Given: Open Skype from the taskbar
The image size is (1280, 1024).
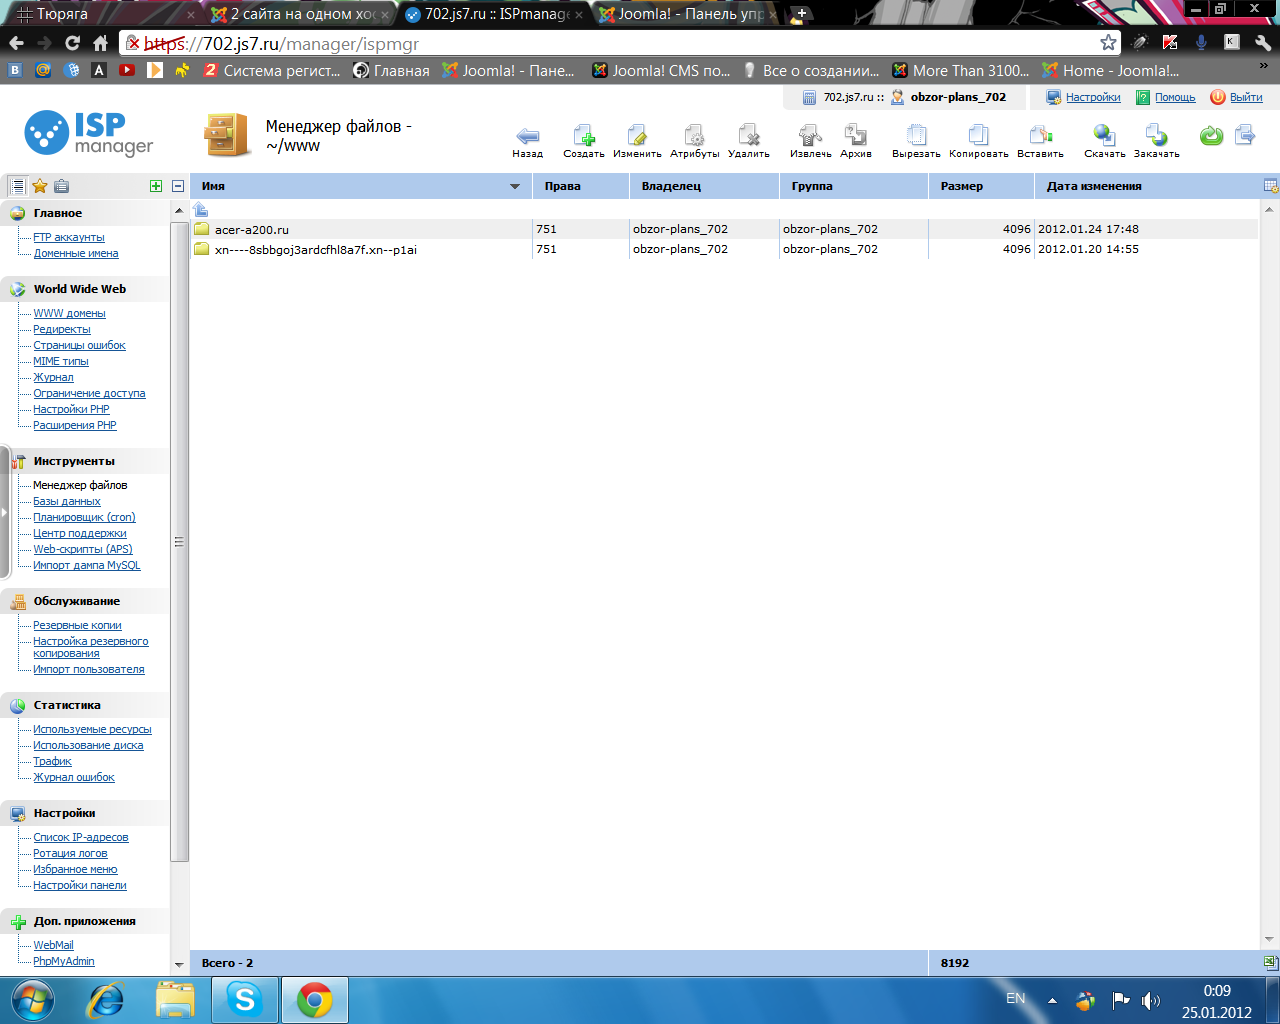Looking at the screenshot, I should (x=244, y=999).
